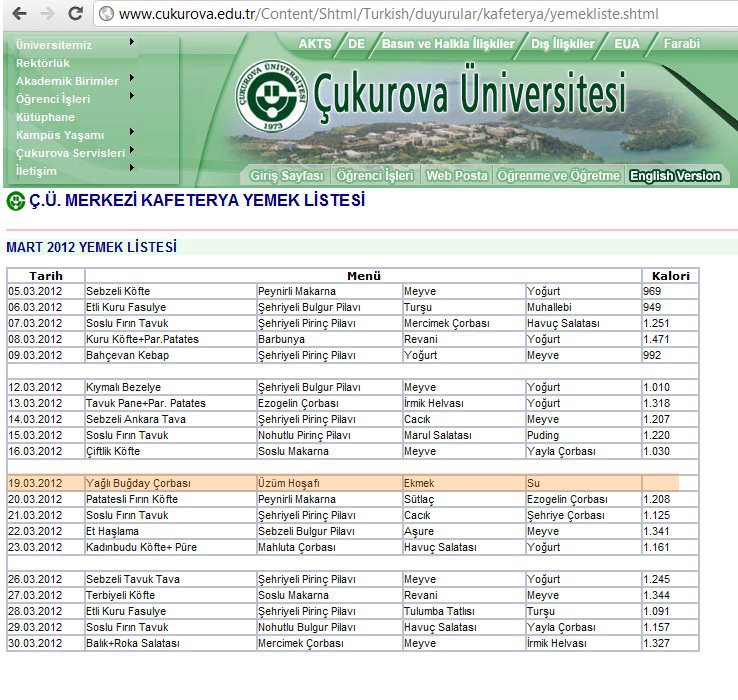Screen dimensions: 738x700
Task: Click the Çukurova University round logo
Action: tap(272, 96)
